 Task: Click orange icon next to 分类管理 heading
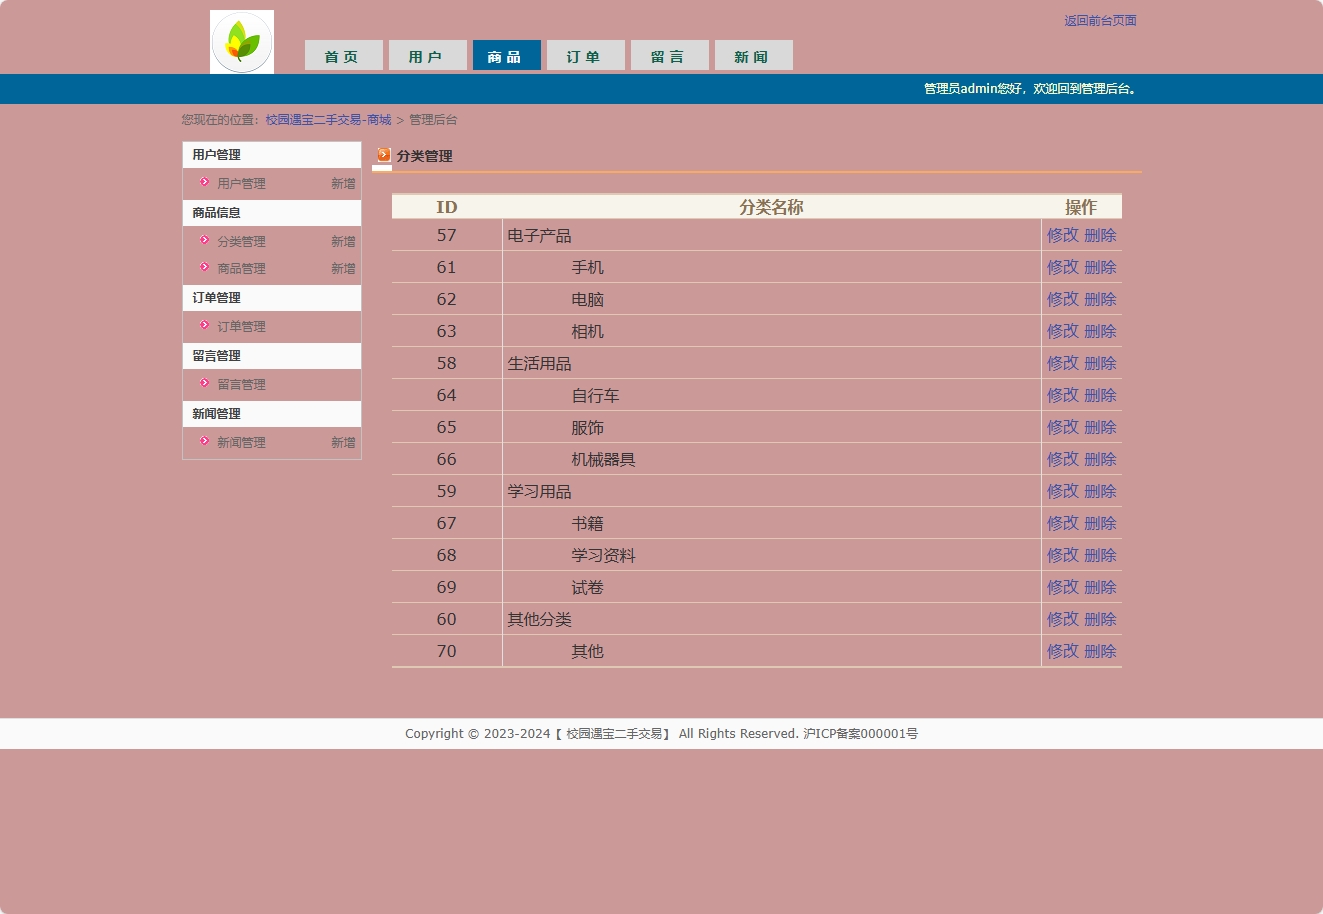tap(384, 155)
